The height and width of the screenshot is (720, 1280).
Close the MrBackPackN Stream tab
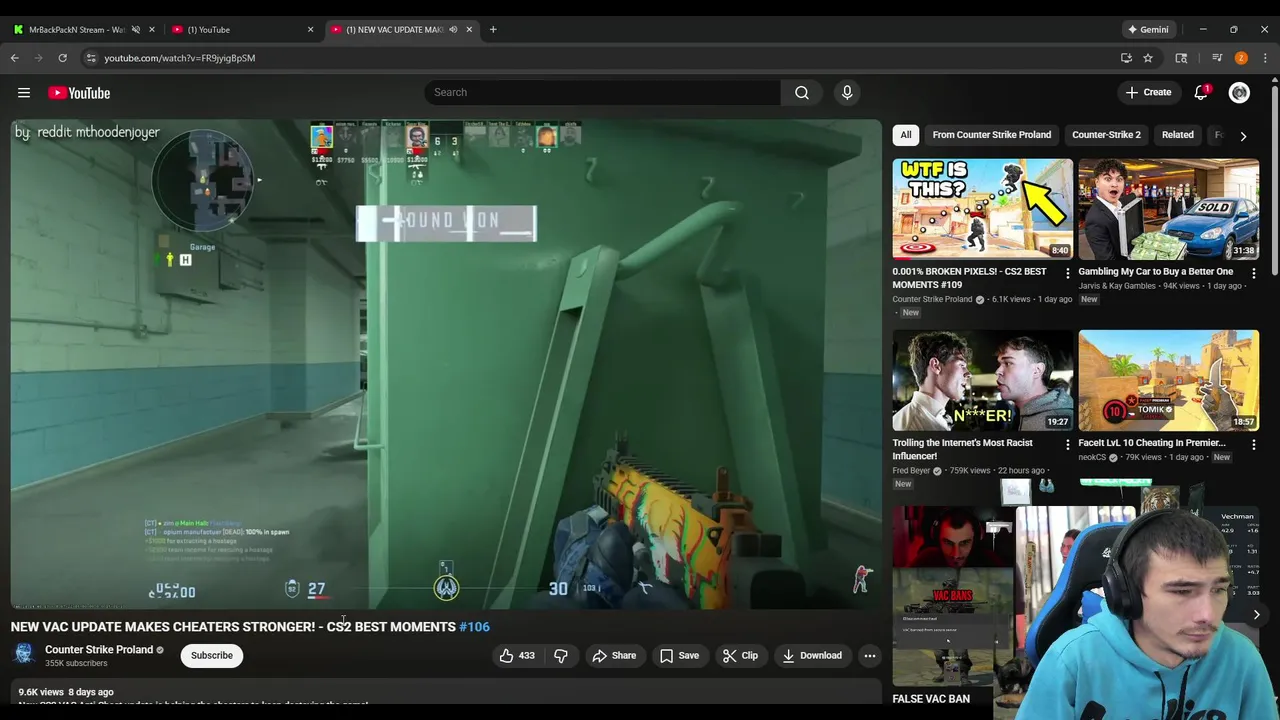[x=152, y=30]
